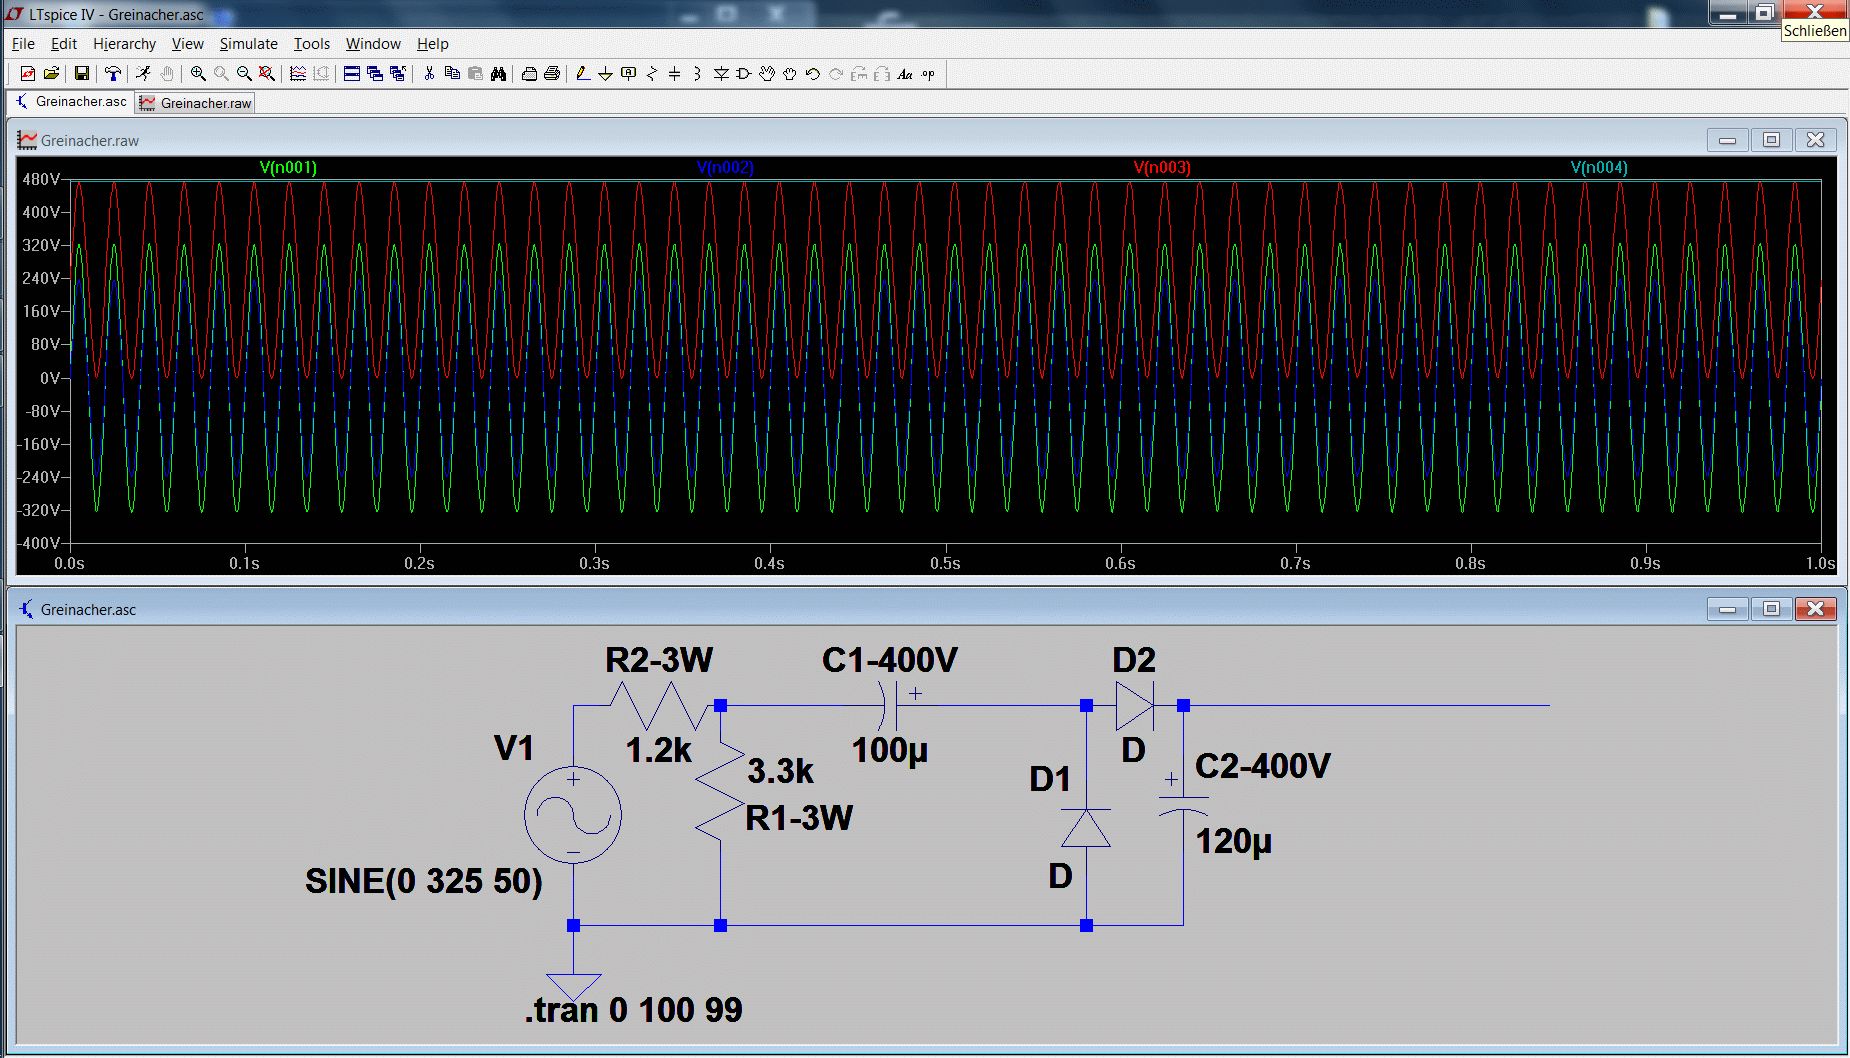This screenshot has height=1058, width=1850.
Task: Save the schematic with the floppy disk icon
Action: pos(82,74)
